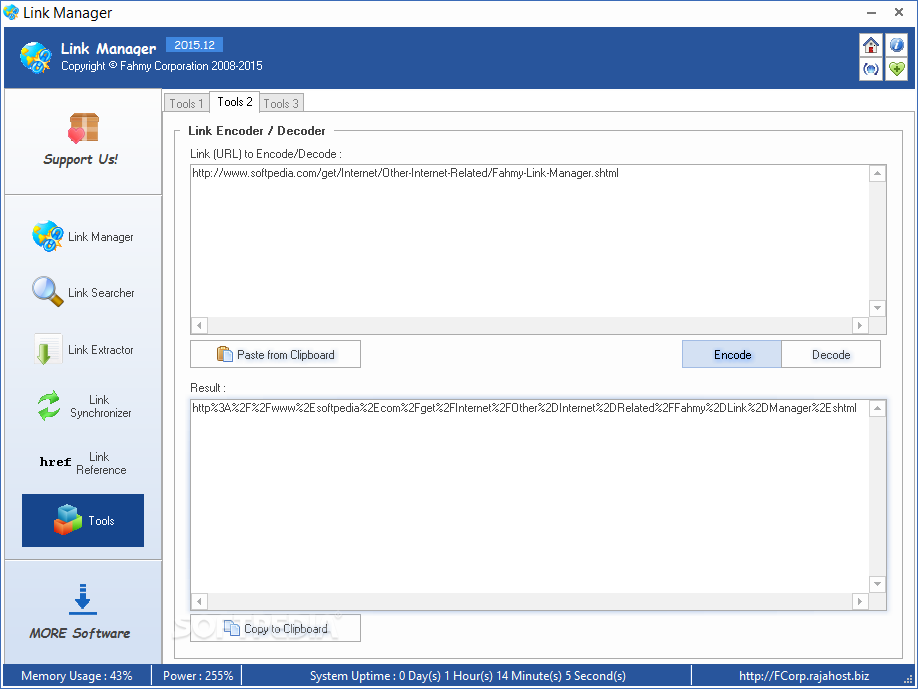Open Link Manager from the sidebar
Screen dimensions: 918x689
pyautogui.click(x=83, y=236)
